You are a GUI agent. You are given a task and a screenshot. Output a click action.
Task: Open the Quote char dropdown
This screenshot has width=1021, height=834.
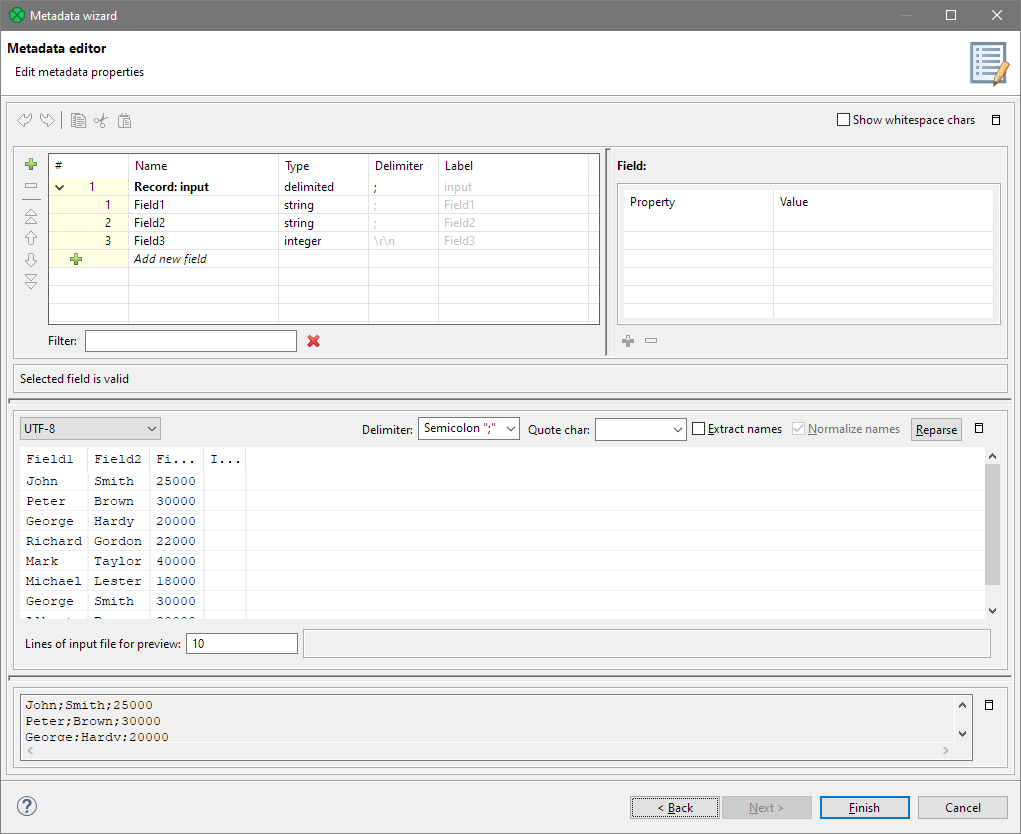click(x=640, y=429)
